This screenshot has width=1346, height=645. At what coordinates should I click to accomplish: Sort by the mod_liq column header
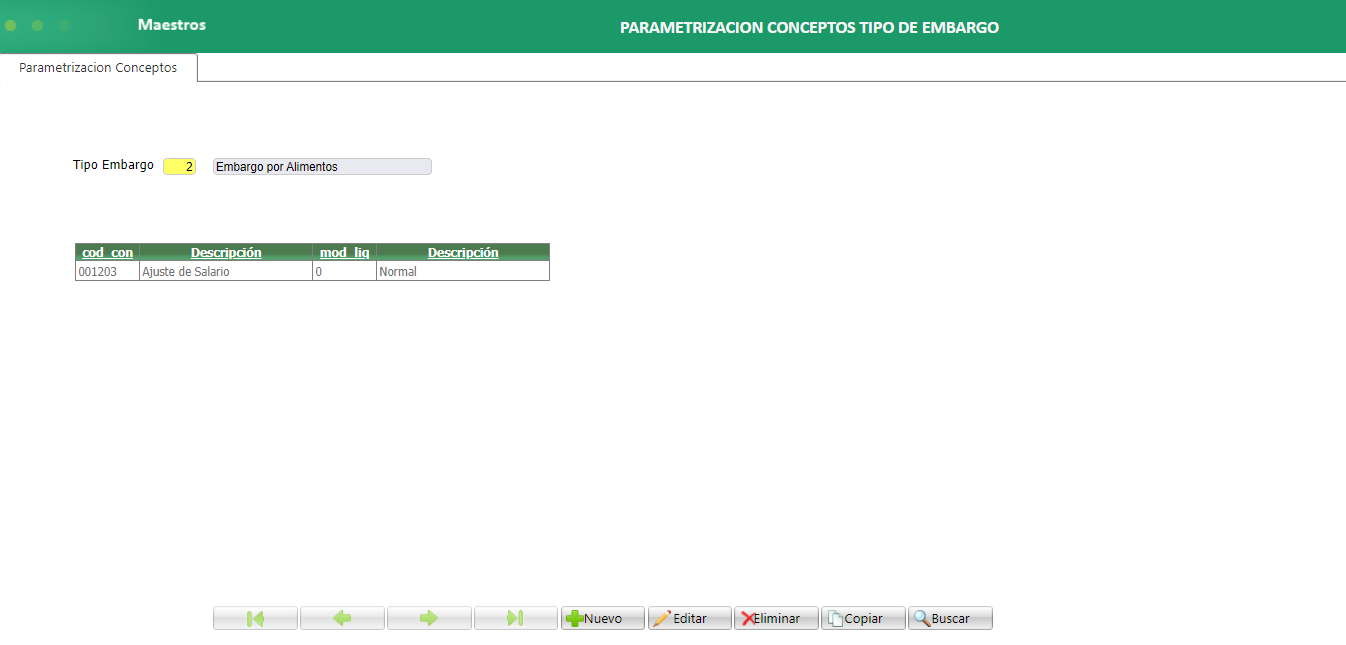[344, 252]
